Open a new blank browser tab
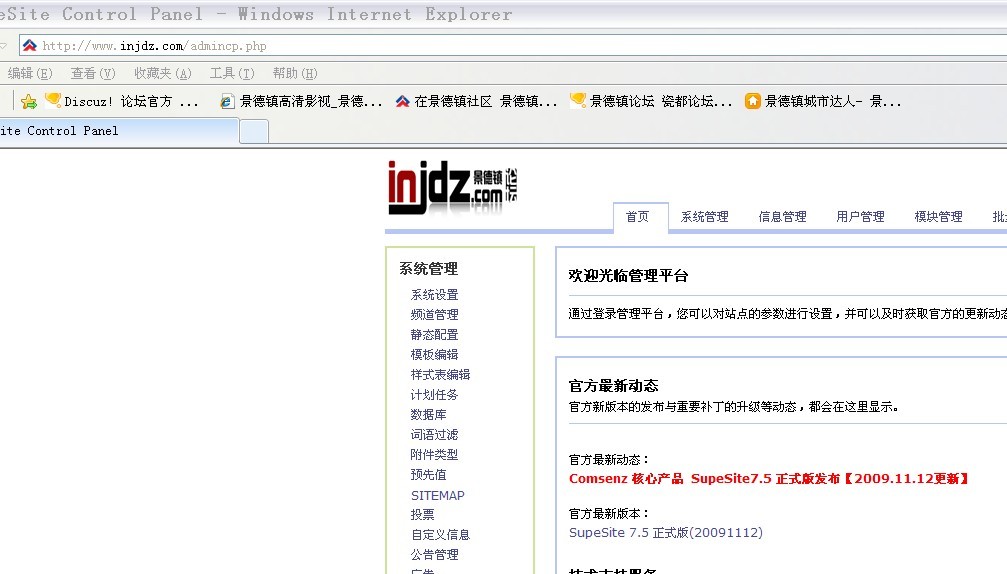The width and height of the screenshot is (1007, 574). pyautogui.click(x=254, y=132)
